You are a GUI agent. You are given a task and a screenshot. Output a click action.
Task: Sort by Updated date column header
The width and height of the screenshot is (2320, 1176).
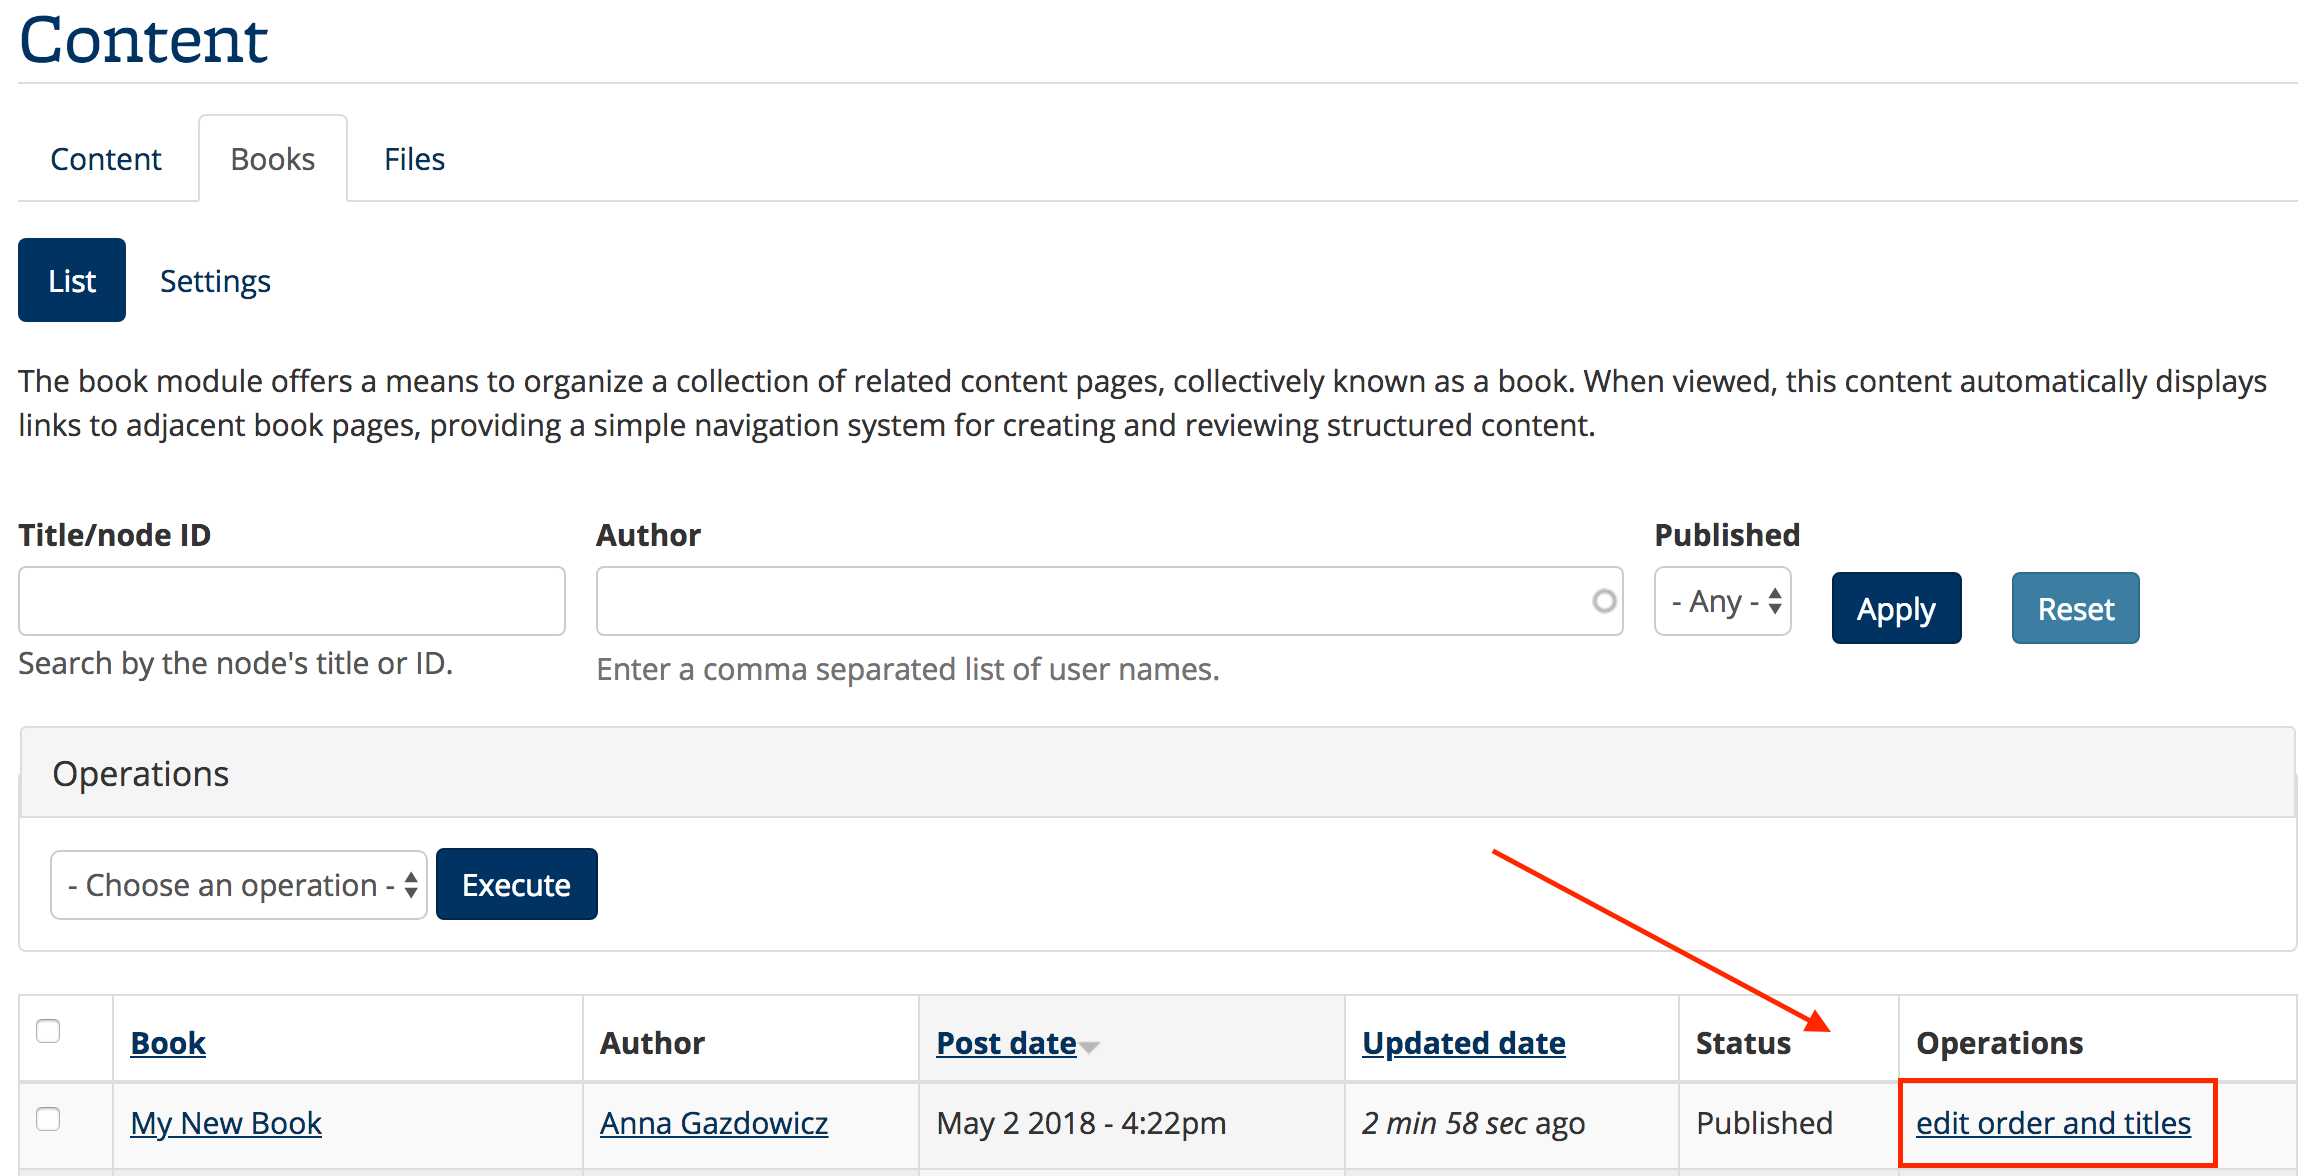click(1463, 1043)
